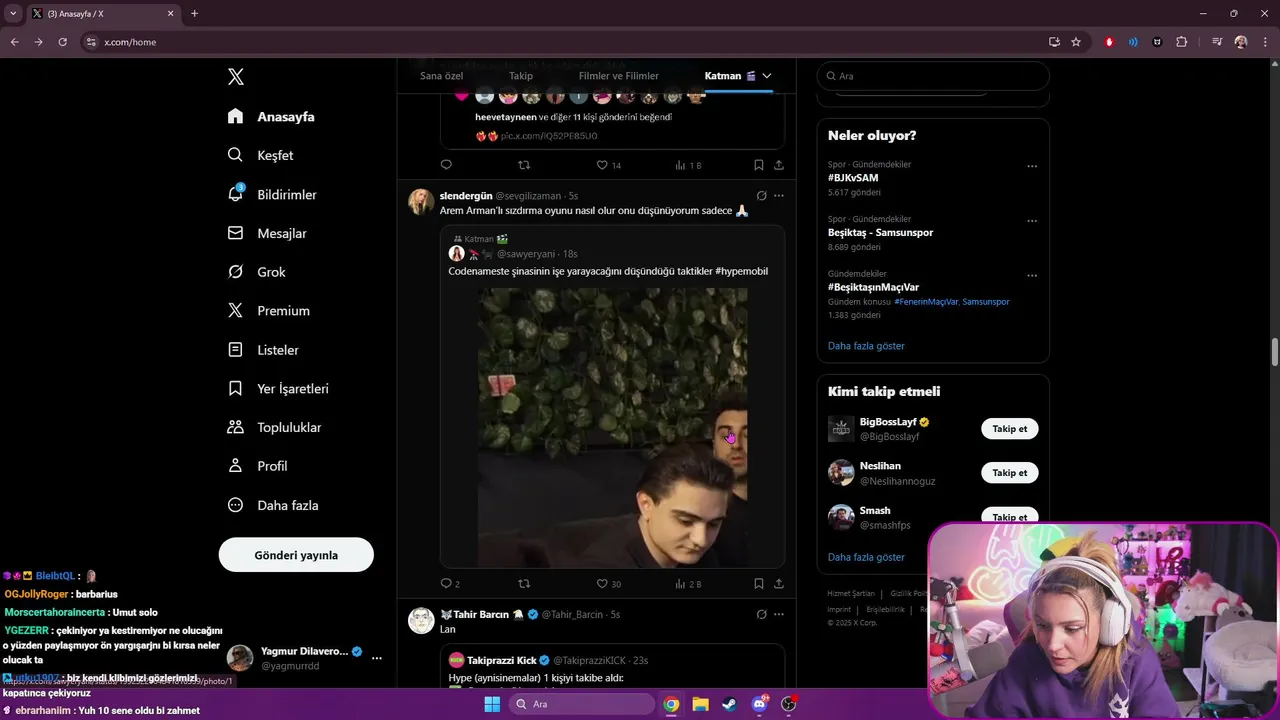This screenshot has height=720, width=1280.
Task: Bookmark the post with 14 likes
Action: (x=759, y=165)
